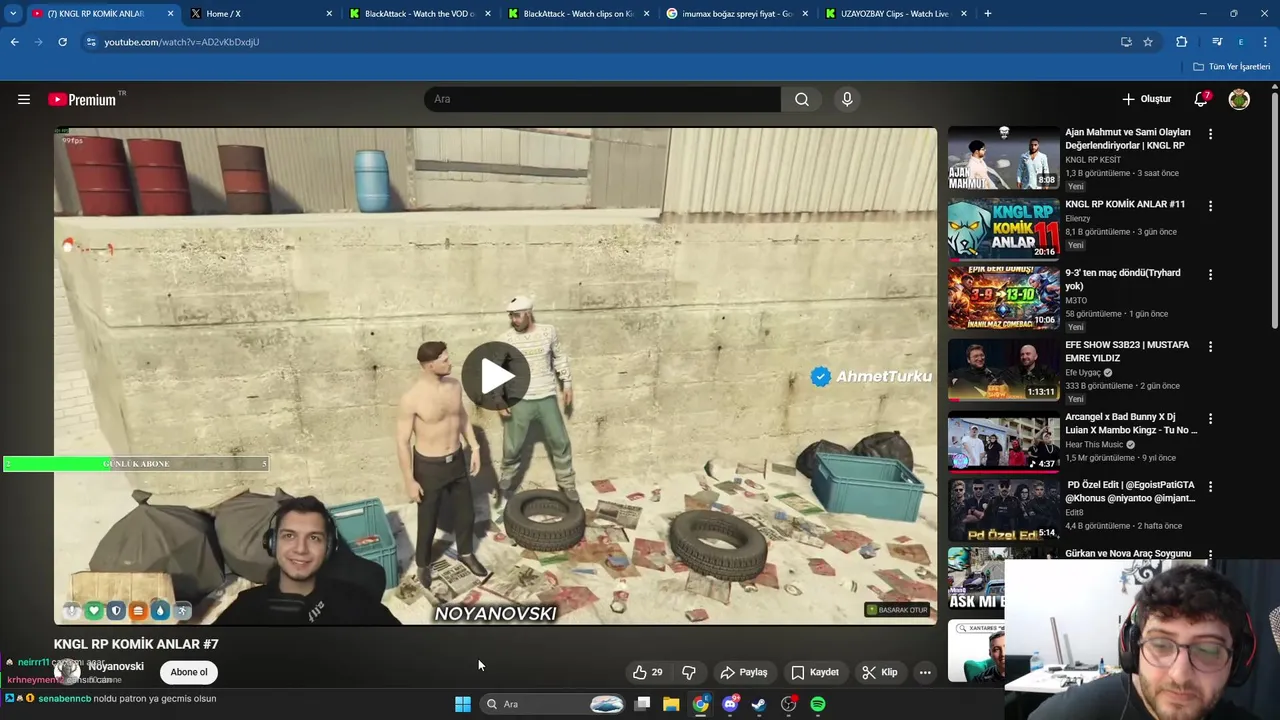Open the YouTube hamburger guide menu

click(x=24, y=99)
